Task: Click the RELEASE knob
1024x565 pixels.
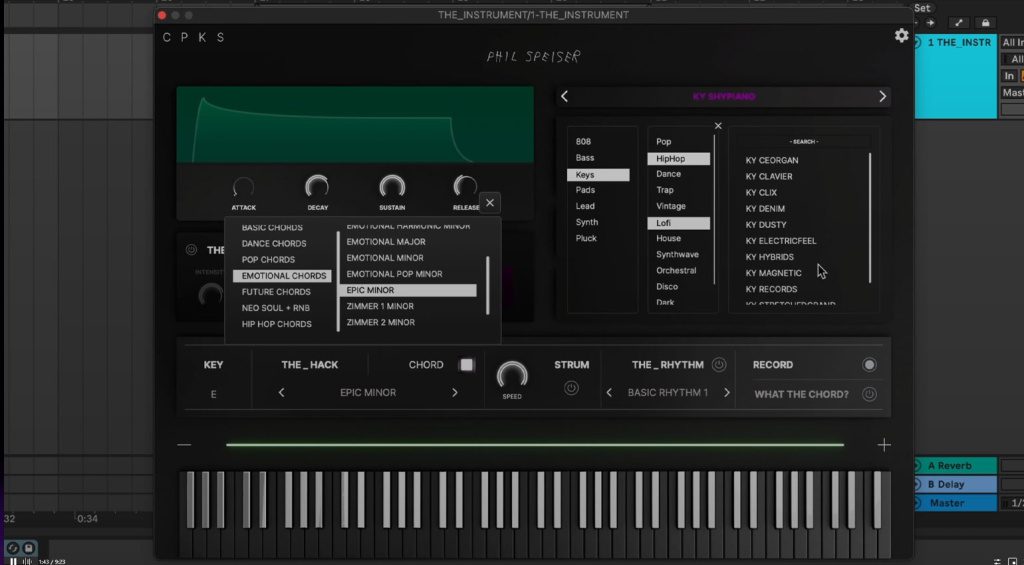Action: coord(465,188)
